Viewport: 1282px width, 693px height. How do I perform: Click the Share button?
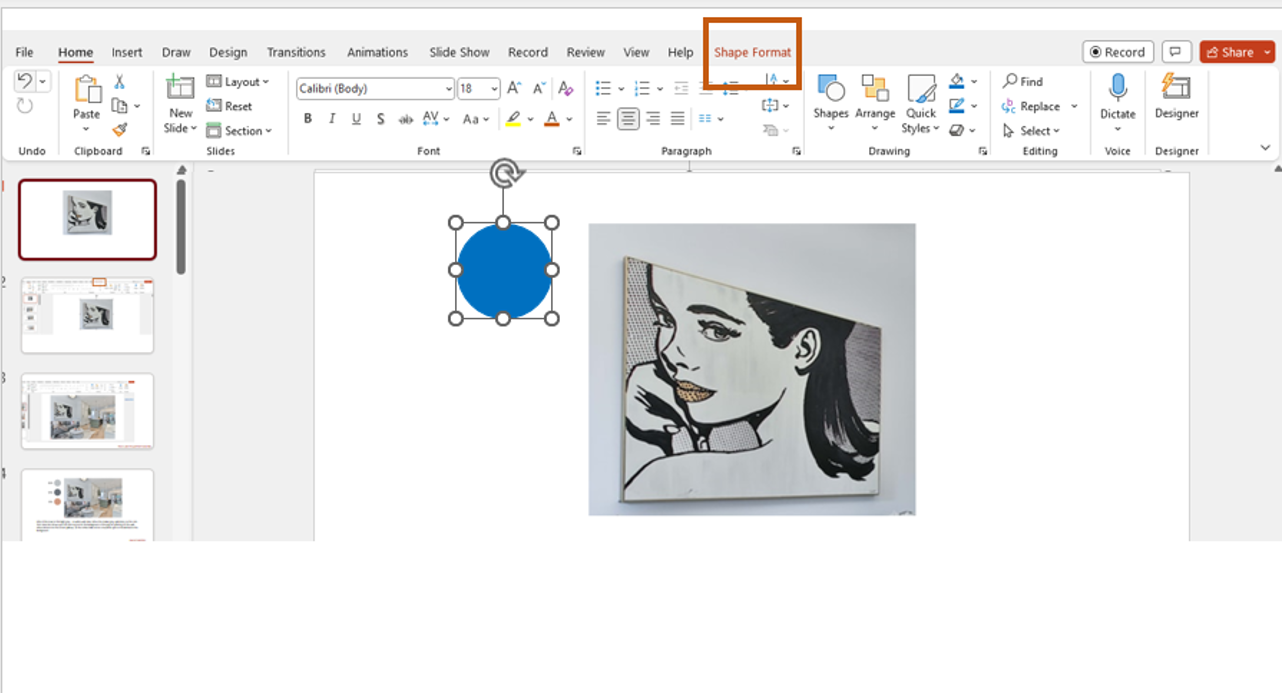click(1237, 52)
